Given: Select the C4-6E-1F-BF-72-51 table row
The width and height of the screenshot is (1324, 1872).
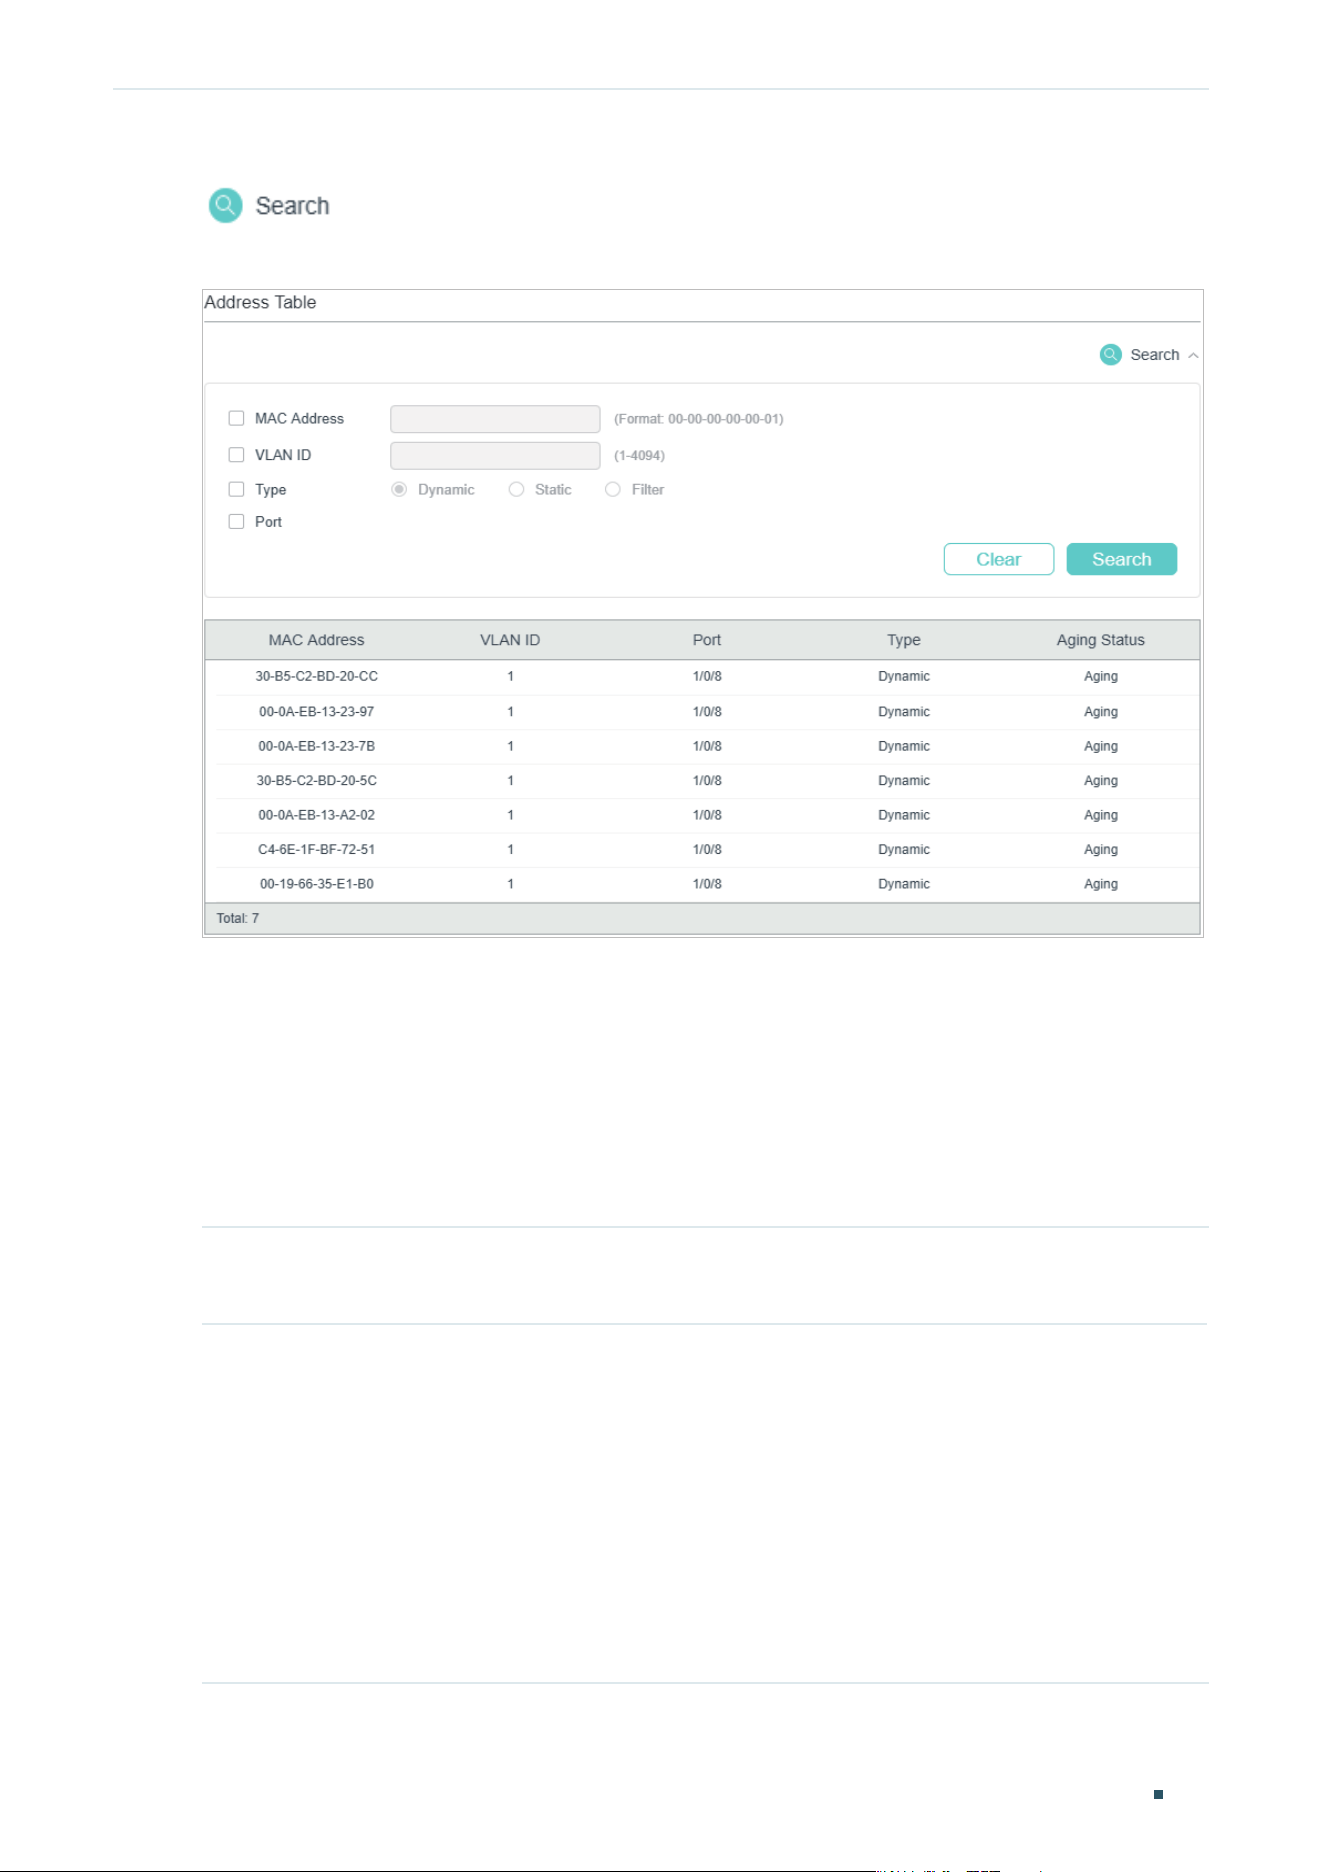Looking at the screenshot, I should pos(702,850).
